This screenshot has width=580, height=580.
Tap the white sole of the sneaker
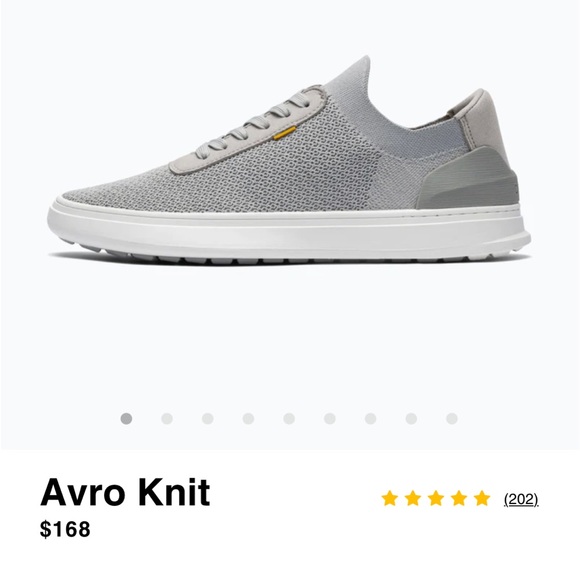(x=289, y=233)
